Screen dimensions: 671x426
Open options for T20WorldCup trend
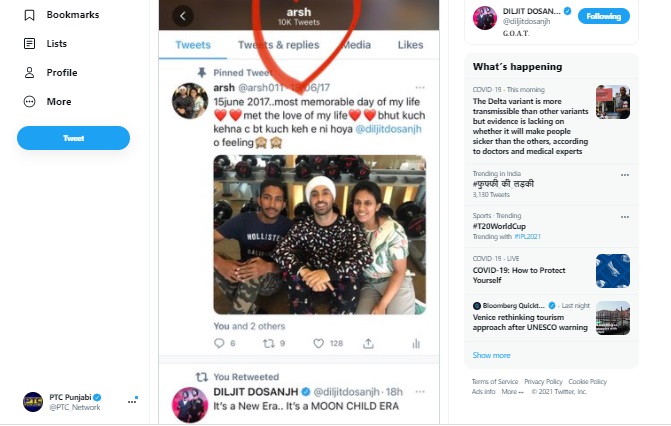point(624,217)
